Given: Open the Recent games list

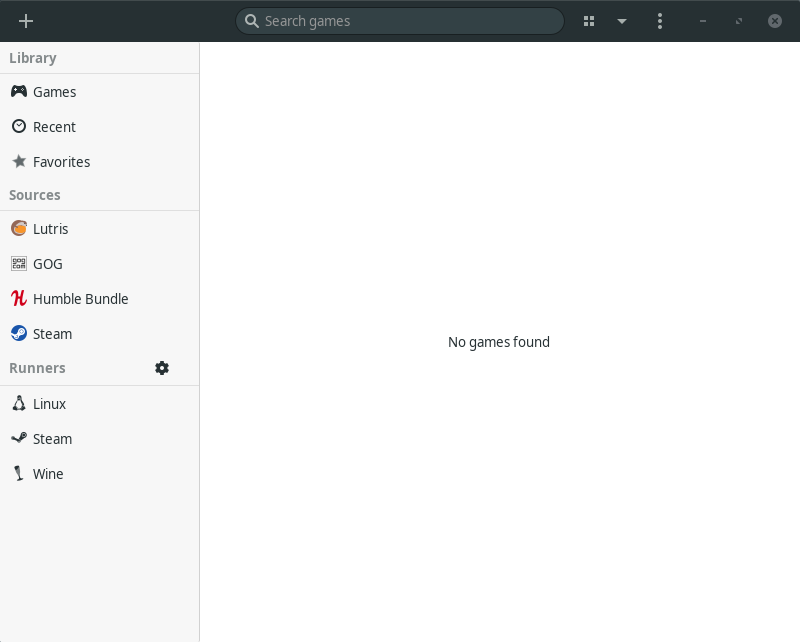Looking at the screenshot, I should coord(55,126).
